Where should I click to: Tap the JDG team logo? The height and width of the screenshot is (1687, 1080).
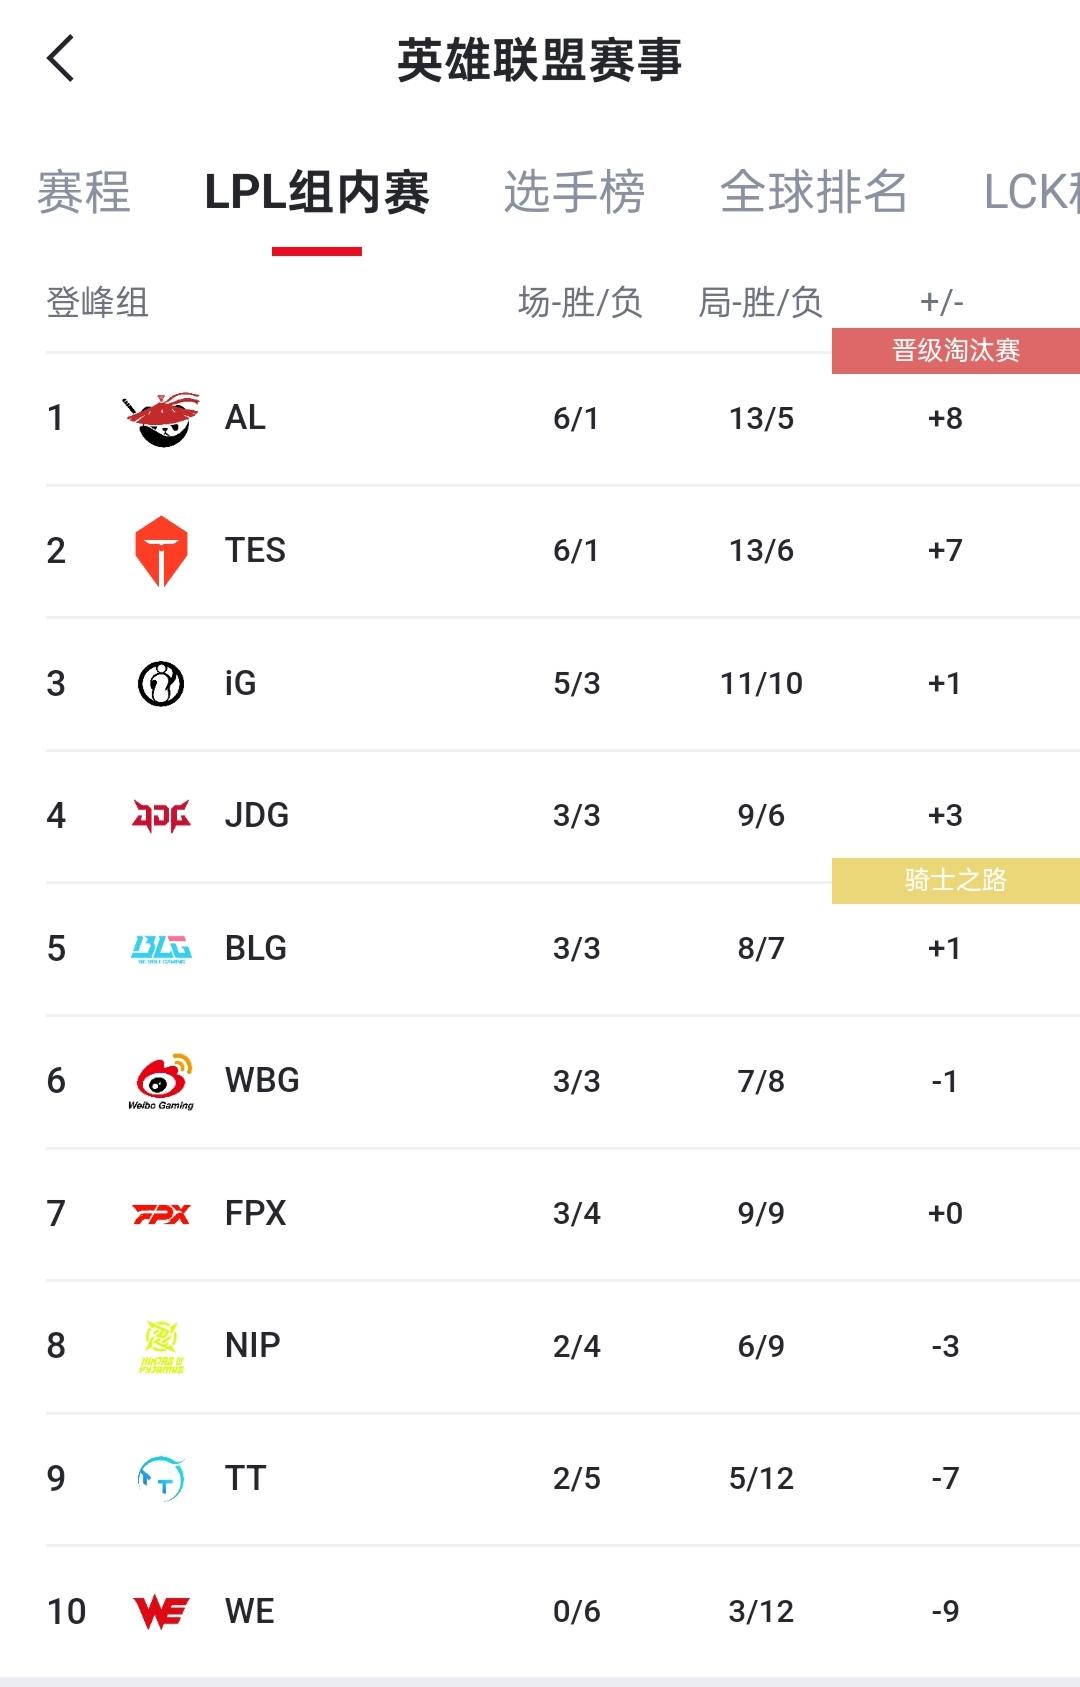[161, 816]
